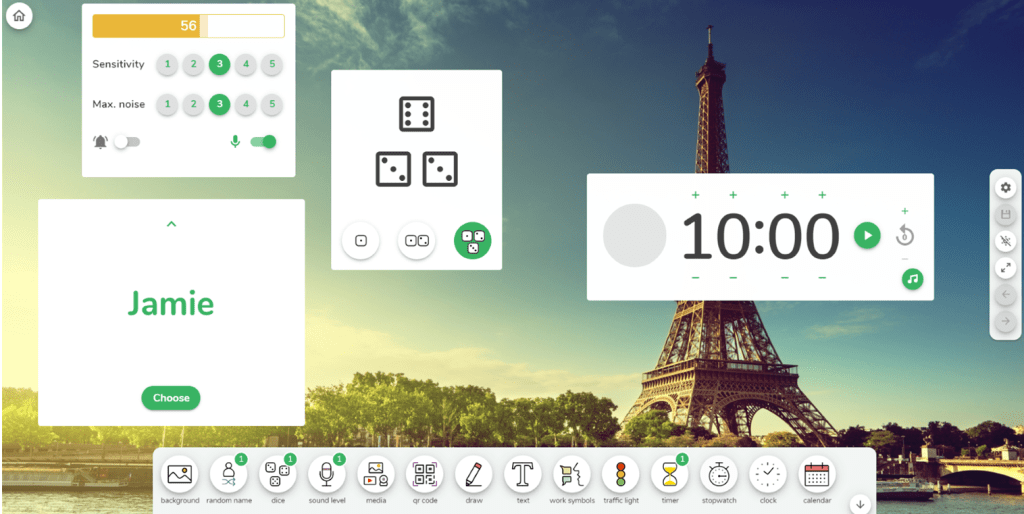Open the settings gear in side panel
The width and height of the screenshot is (1024, 514).
1005,188
